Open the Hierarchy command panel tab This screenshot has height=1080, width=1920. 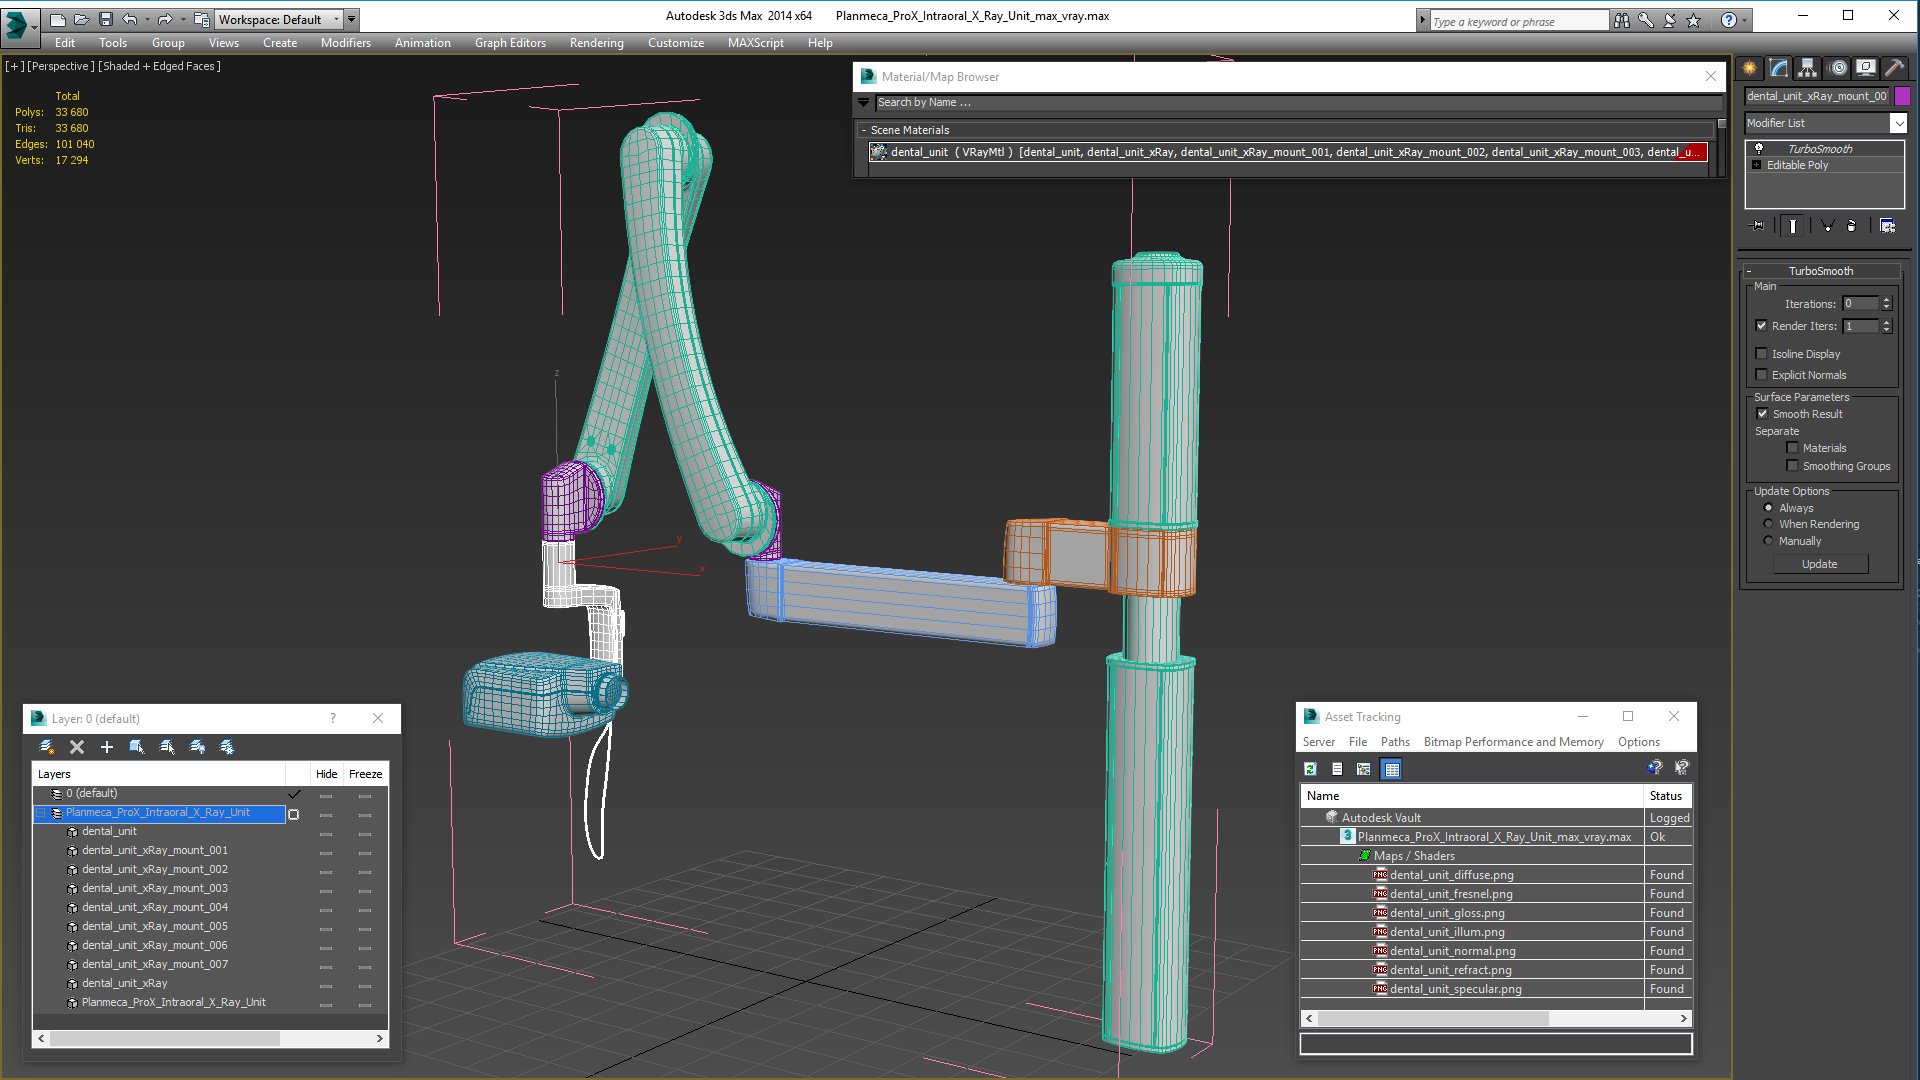[x=1807, y=67]
